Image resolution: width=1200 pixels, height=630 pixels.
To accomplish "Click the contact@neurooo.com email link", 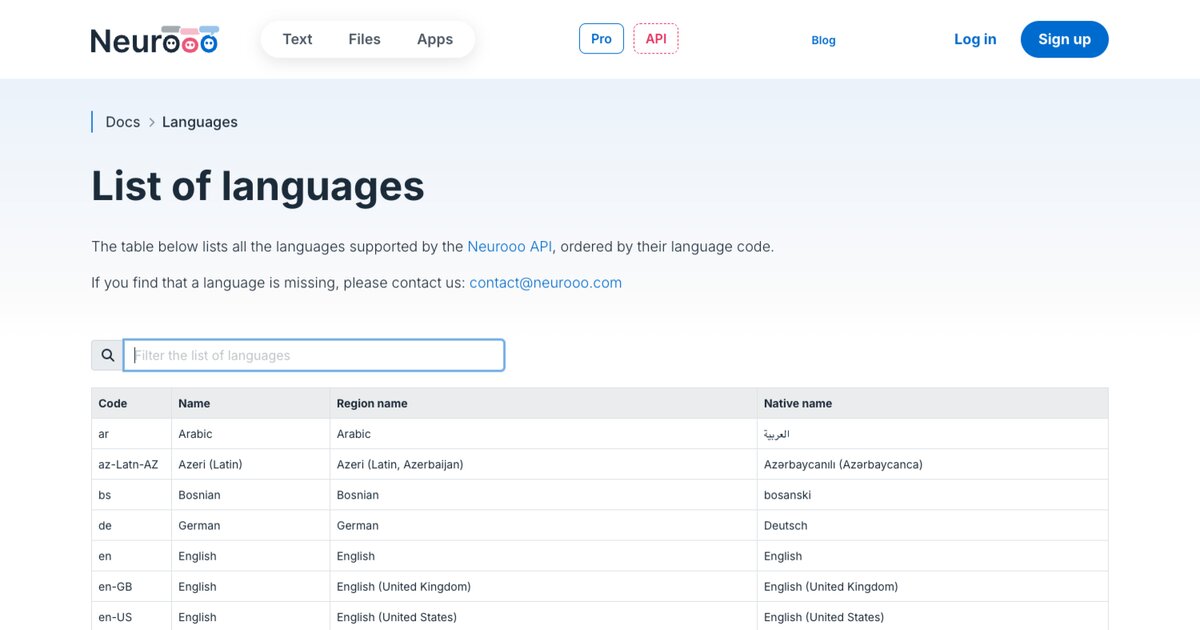I will click(x=545, y=282).
